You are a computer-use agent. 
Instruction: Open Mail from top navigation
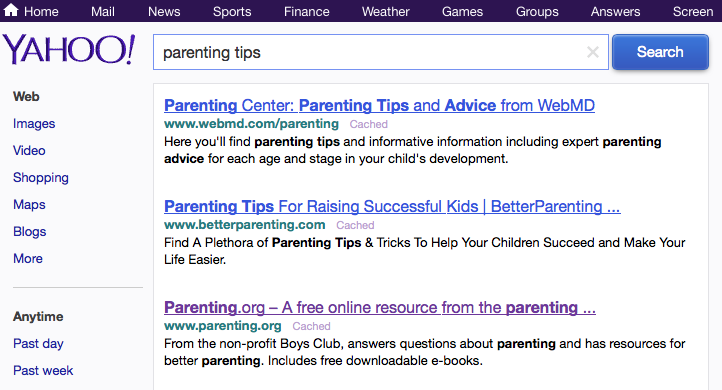point(103,12)
